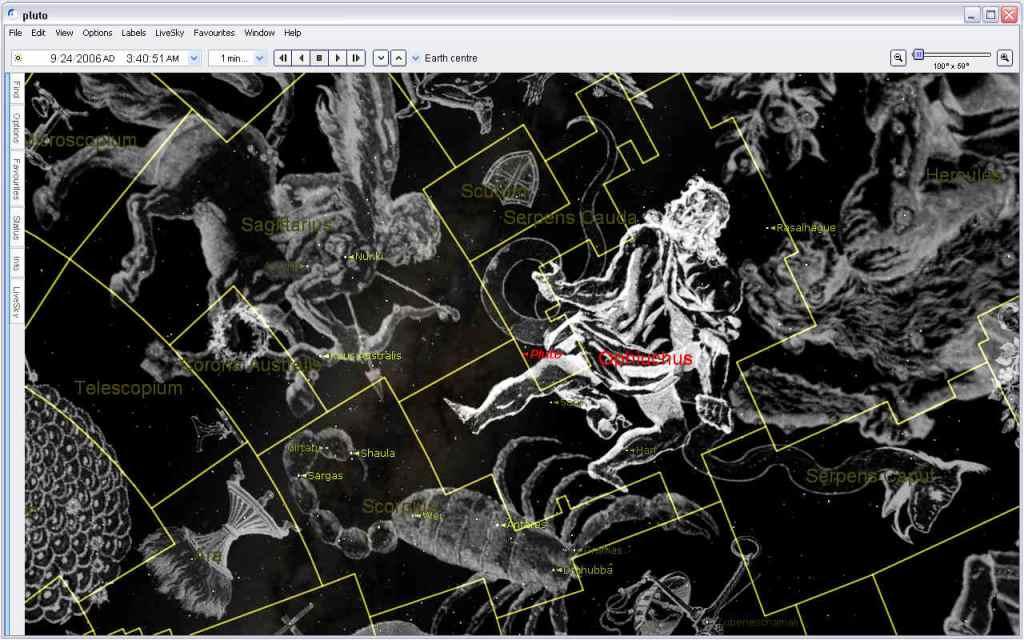Viewport: 1024px width, 640px height.
Task: Click the Hercules constellation label
Action: pyautogui.click(x=963, y=175)
